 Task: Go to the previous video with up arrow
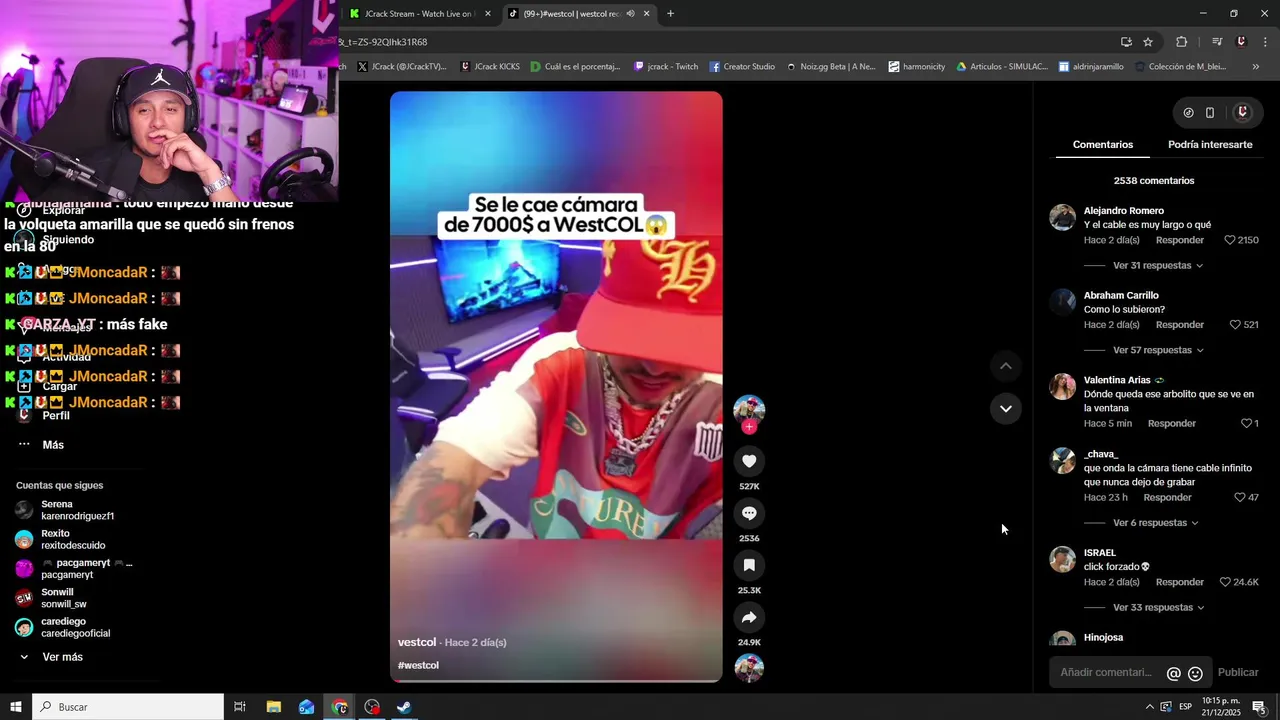click(x=1006, y=366)
